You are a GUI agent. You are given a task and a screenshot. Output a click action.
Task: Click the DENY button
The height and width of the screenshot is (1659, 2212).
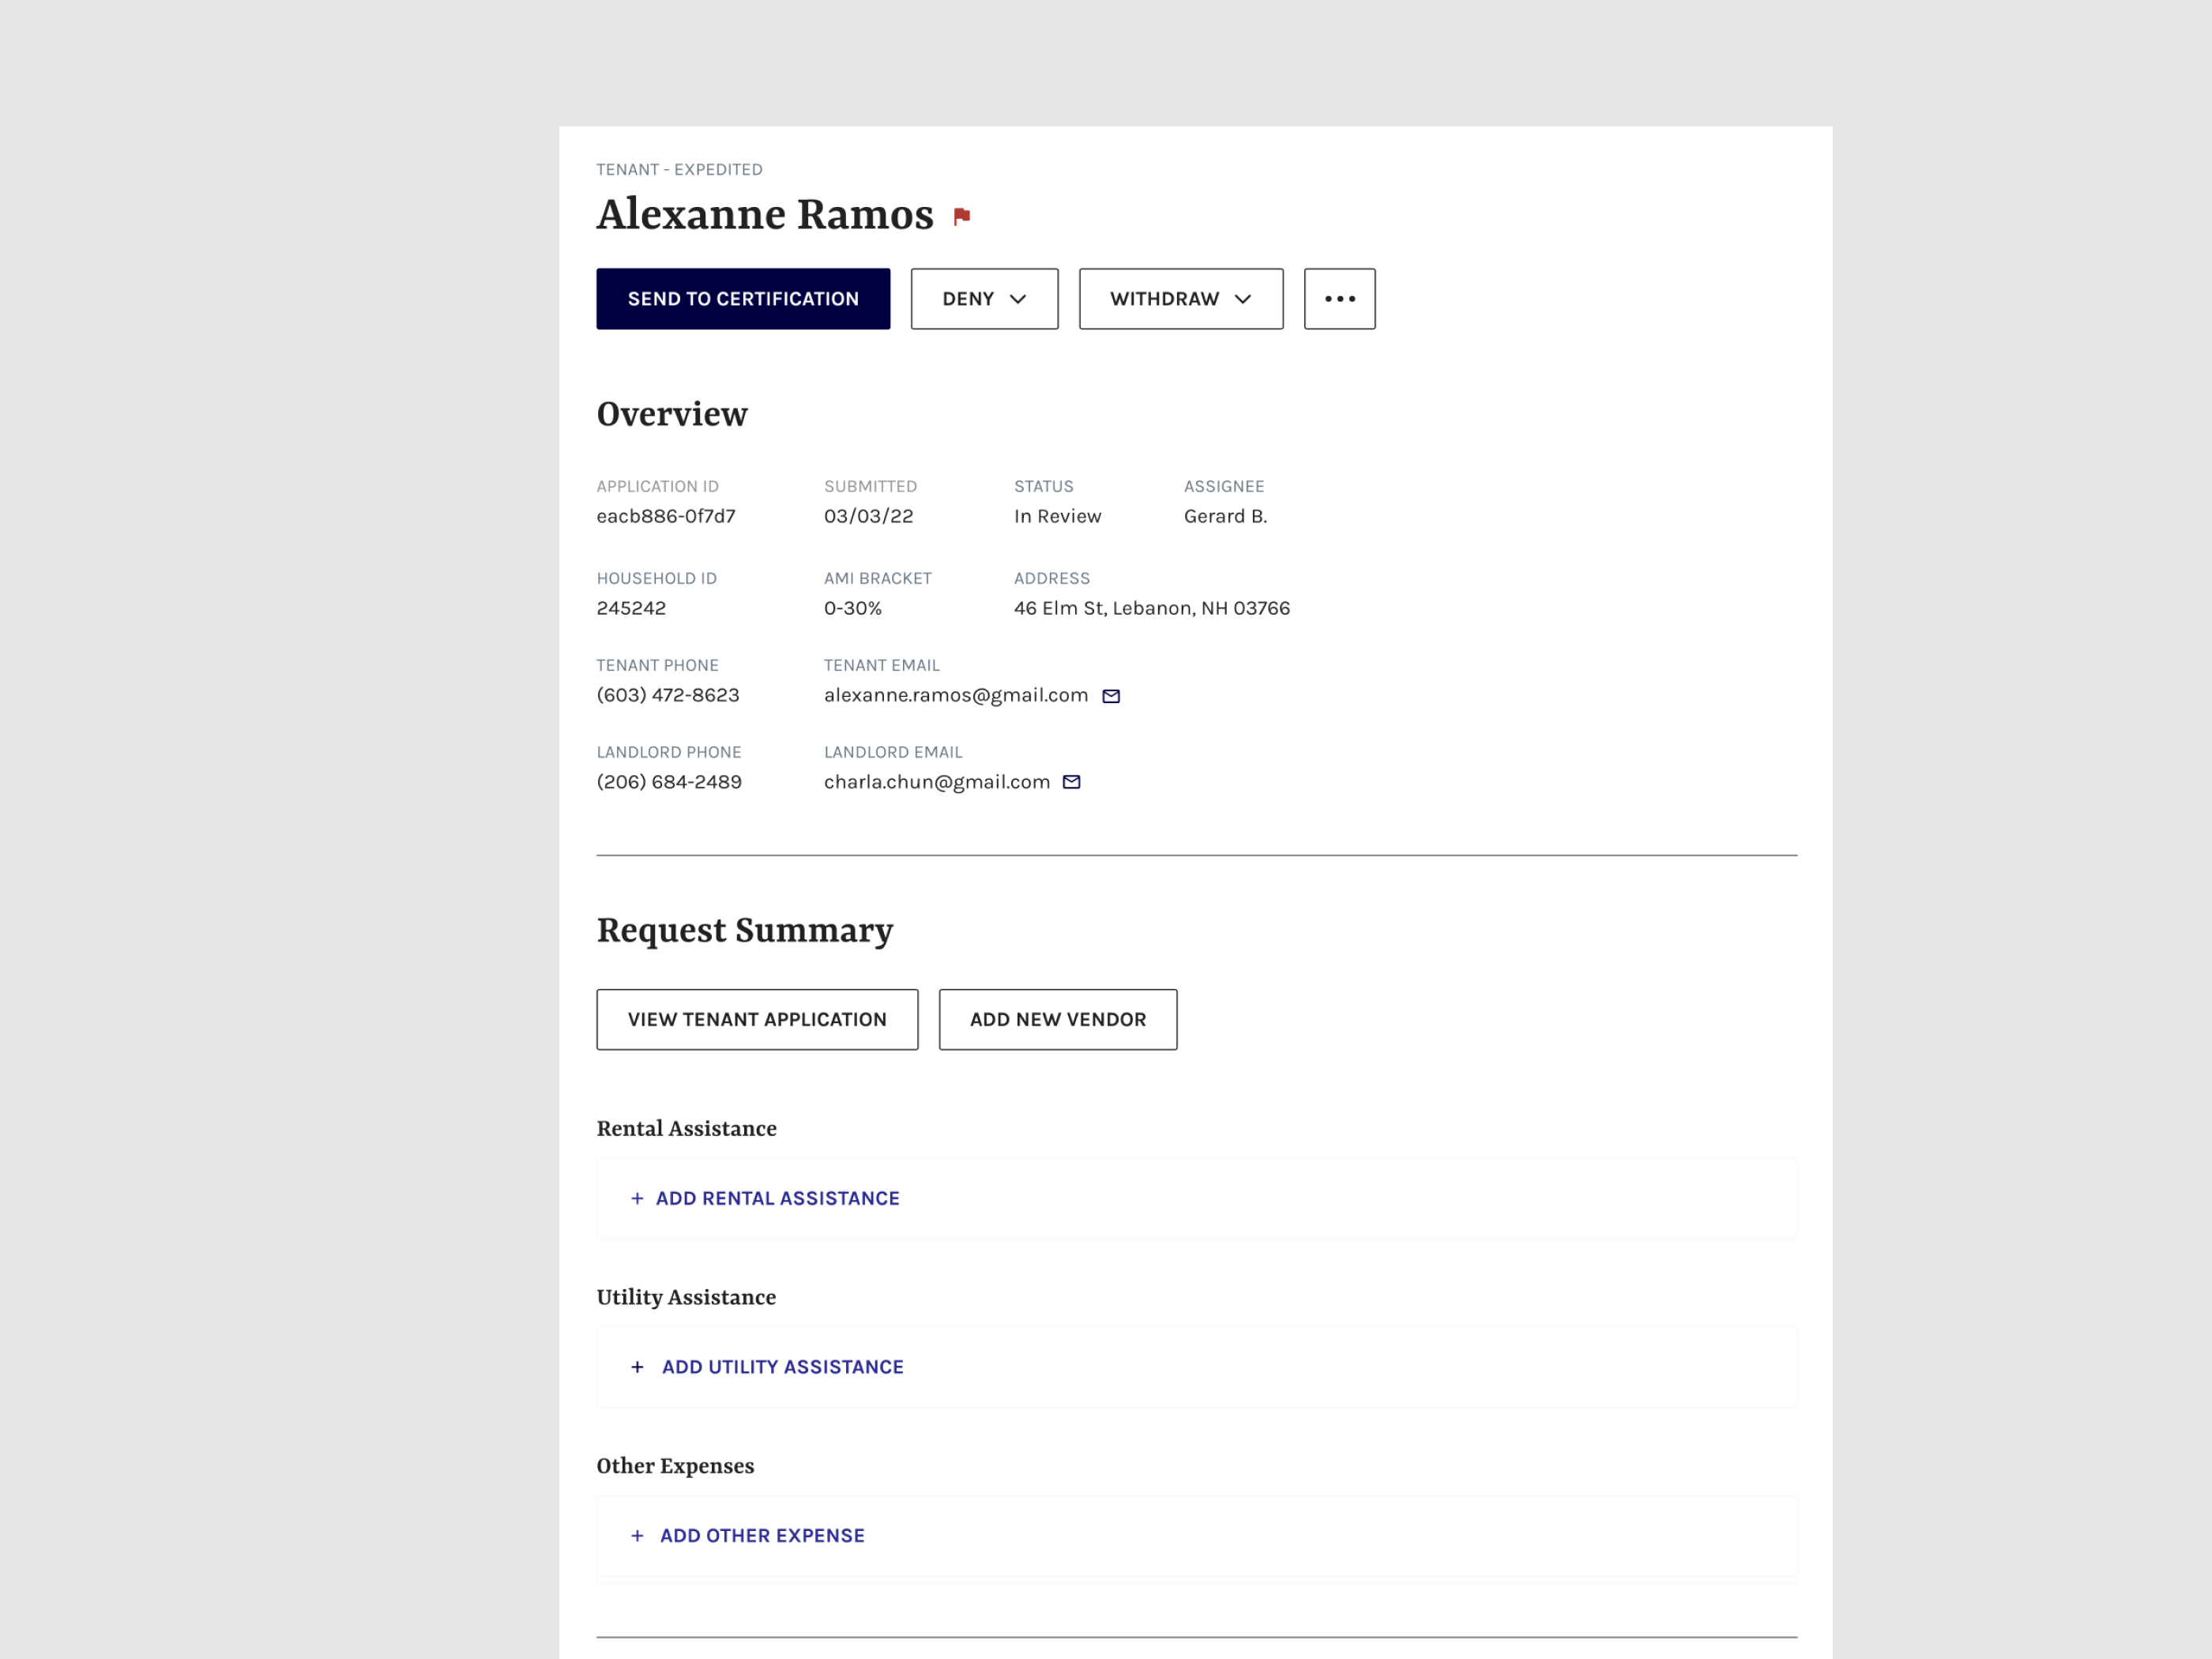click(984, 298)
